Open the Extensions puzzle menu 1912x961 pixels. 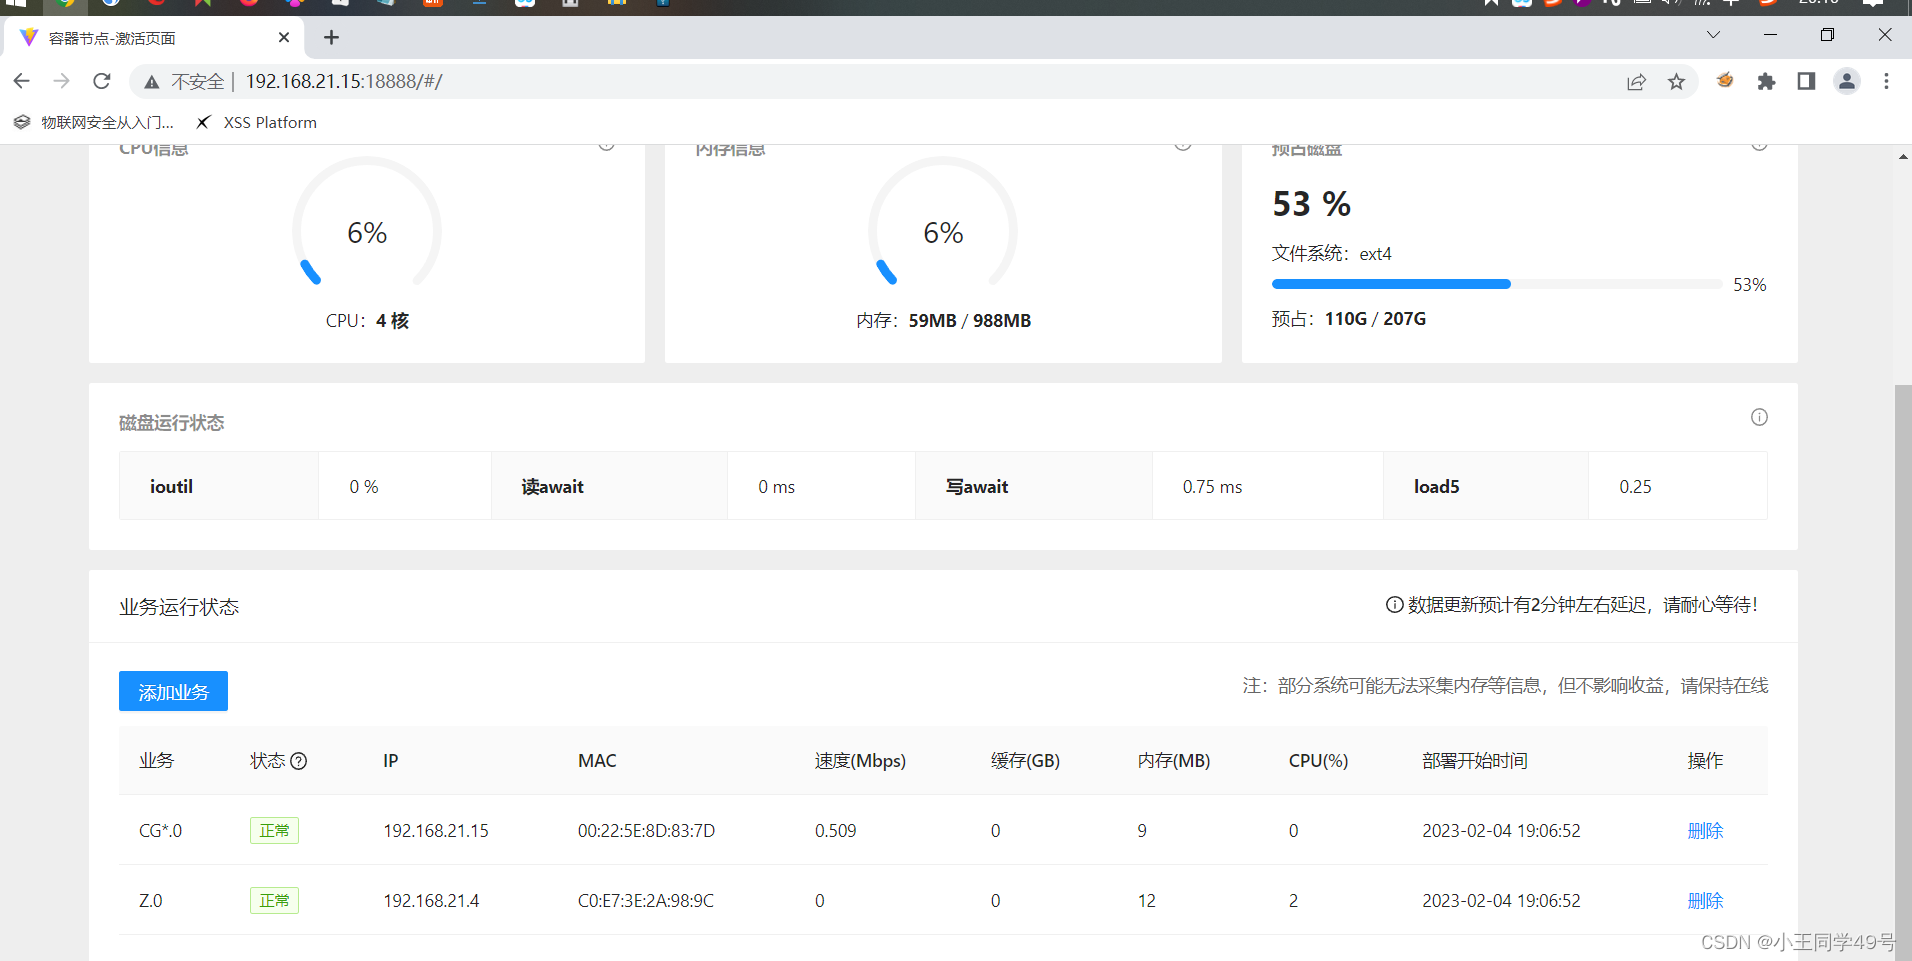click(1766, 81)
